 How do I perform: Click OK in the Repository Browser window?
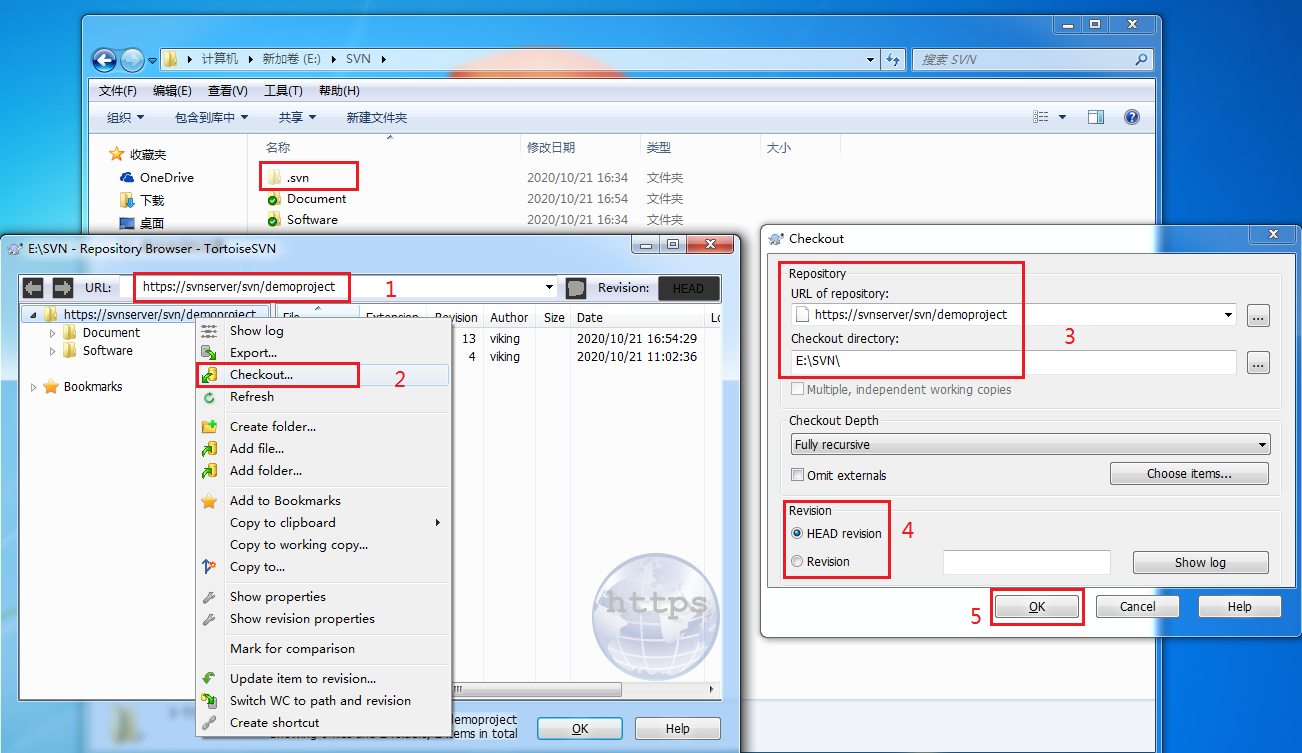(x=580, y=729)
